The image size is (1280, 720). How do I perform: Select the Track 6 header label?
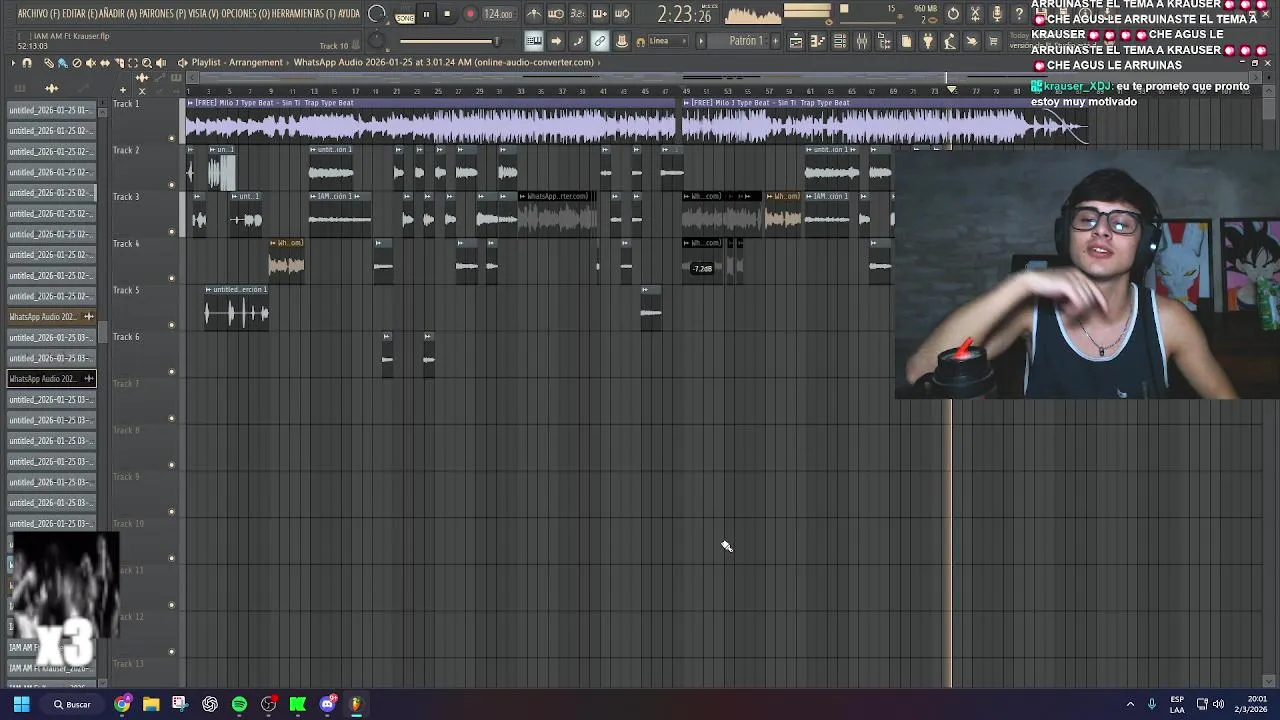(x=126, y=337)
